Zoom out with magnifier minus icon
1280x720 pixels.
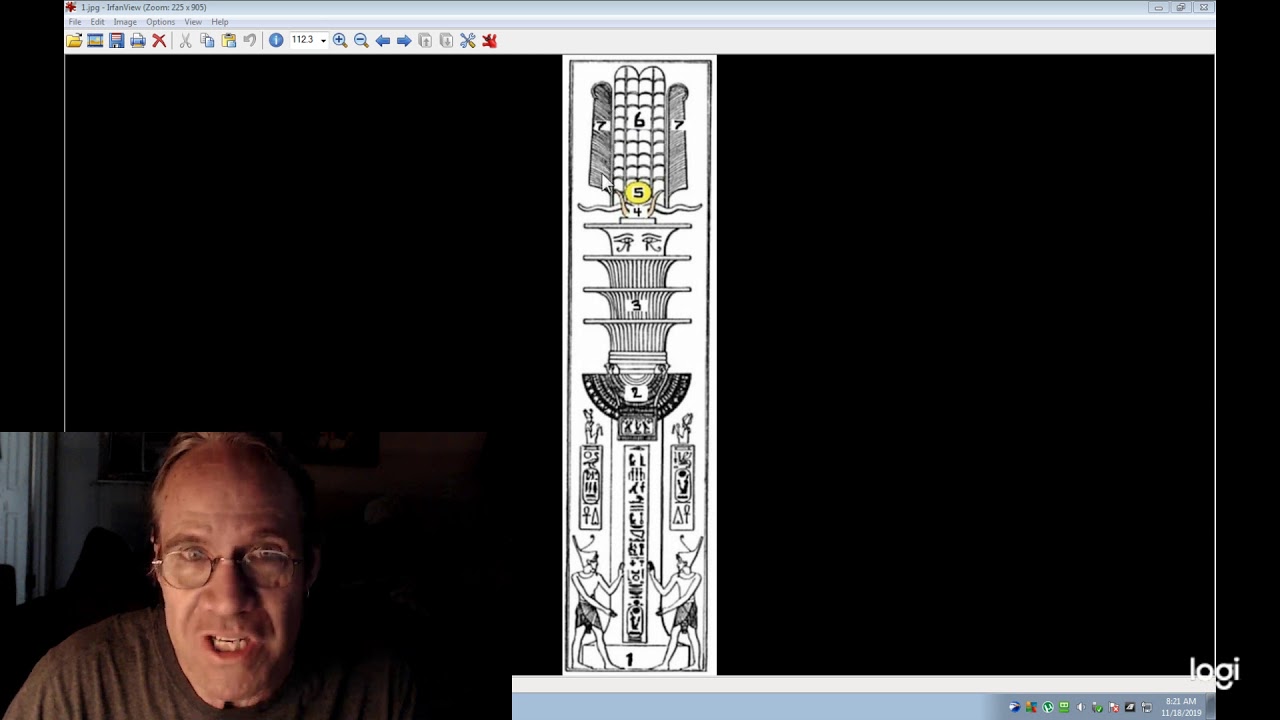coord(361,40)
